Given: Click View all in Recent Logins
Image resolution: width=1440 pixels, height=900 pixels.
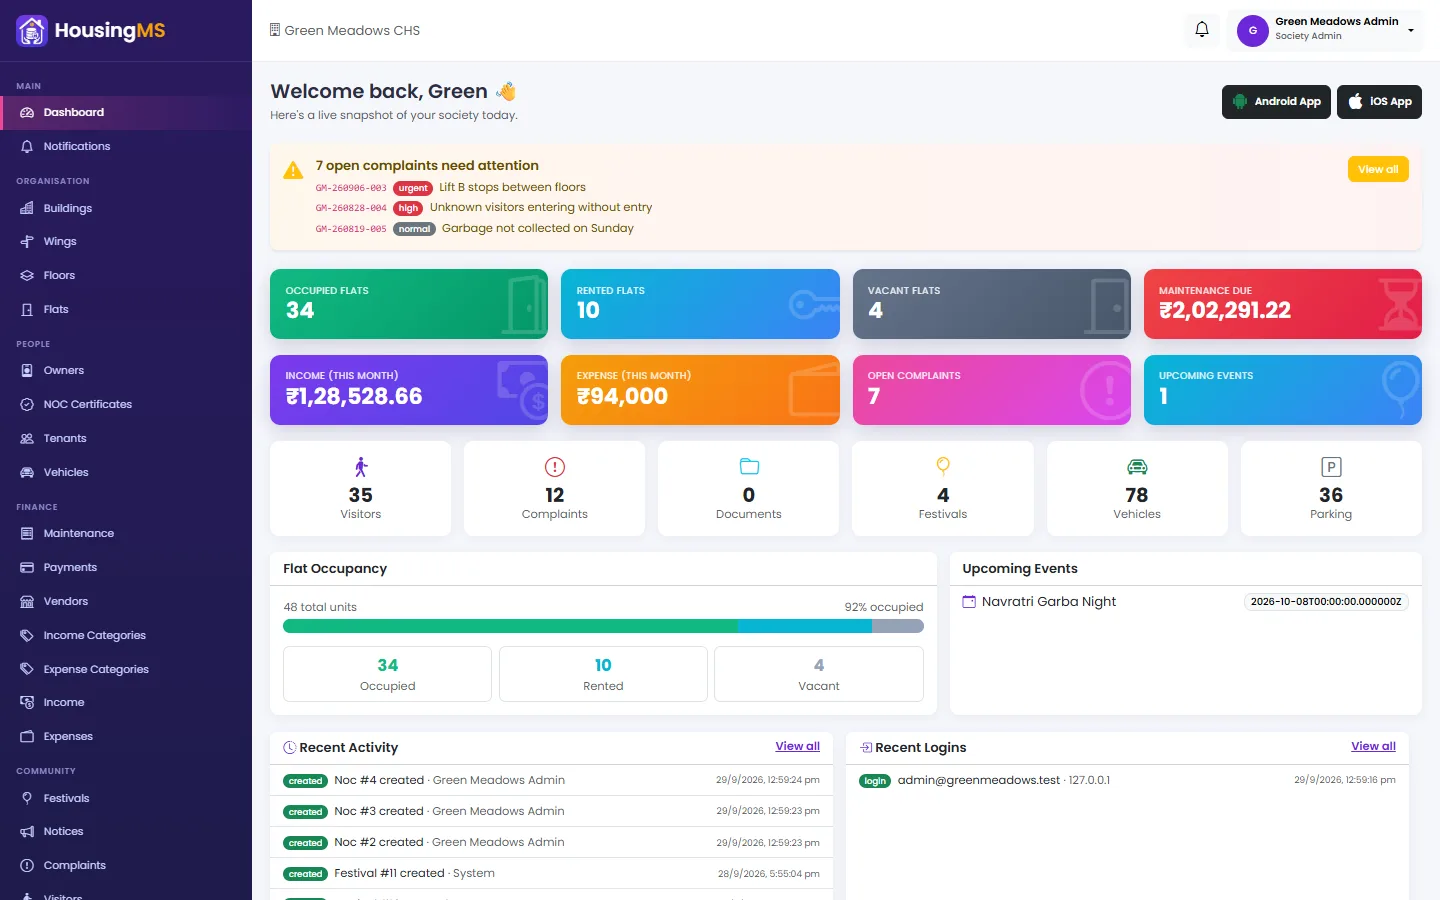Looking at the screenshot, I should (1373, 747).
